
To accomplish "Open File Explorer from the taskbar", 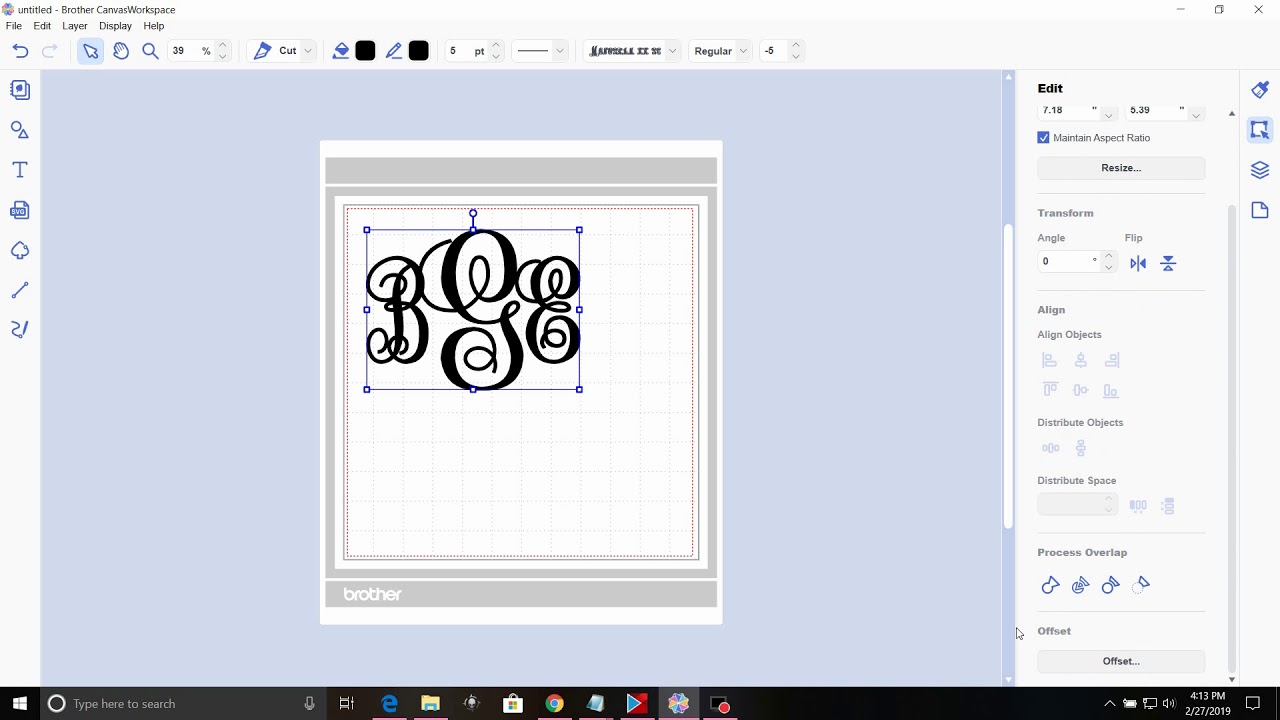I will click(430, 704).
